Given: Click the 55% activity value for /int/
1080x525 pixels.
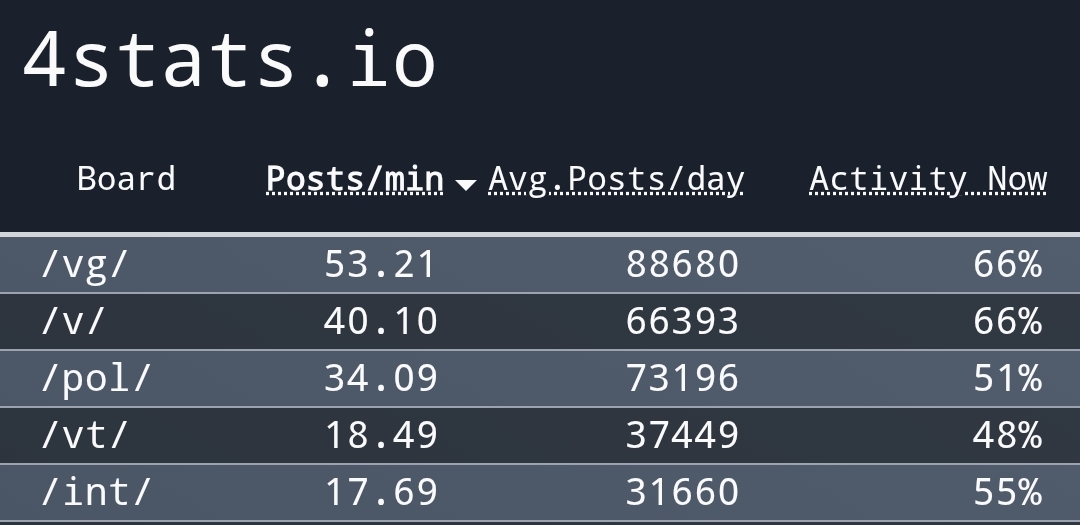Looking at the screenshot, I should pos(1007,493).
